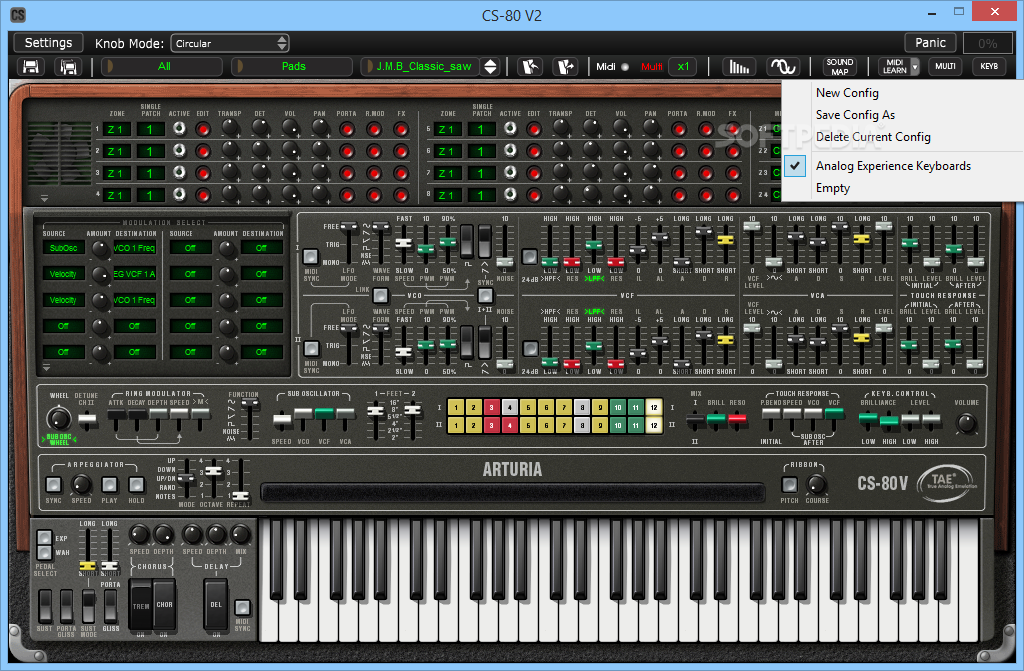
Task: Click the Chorus Depth knob
Action: click(163, 534)
